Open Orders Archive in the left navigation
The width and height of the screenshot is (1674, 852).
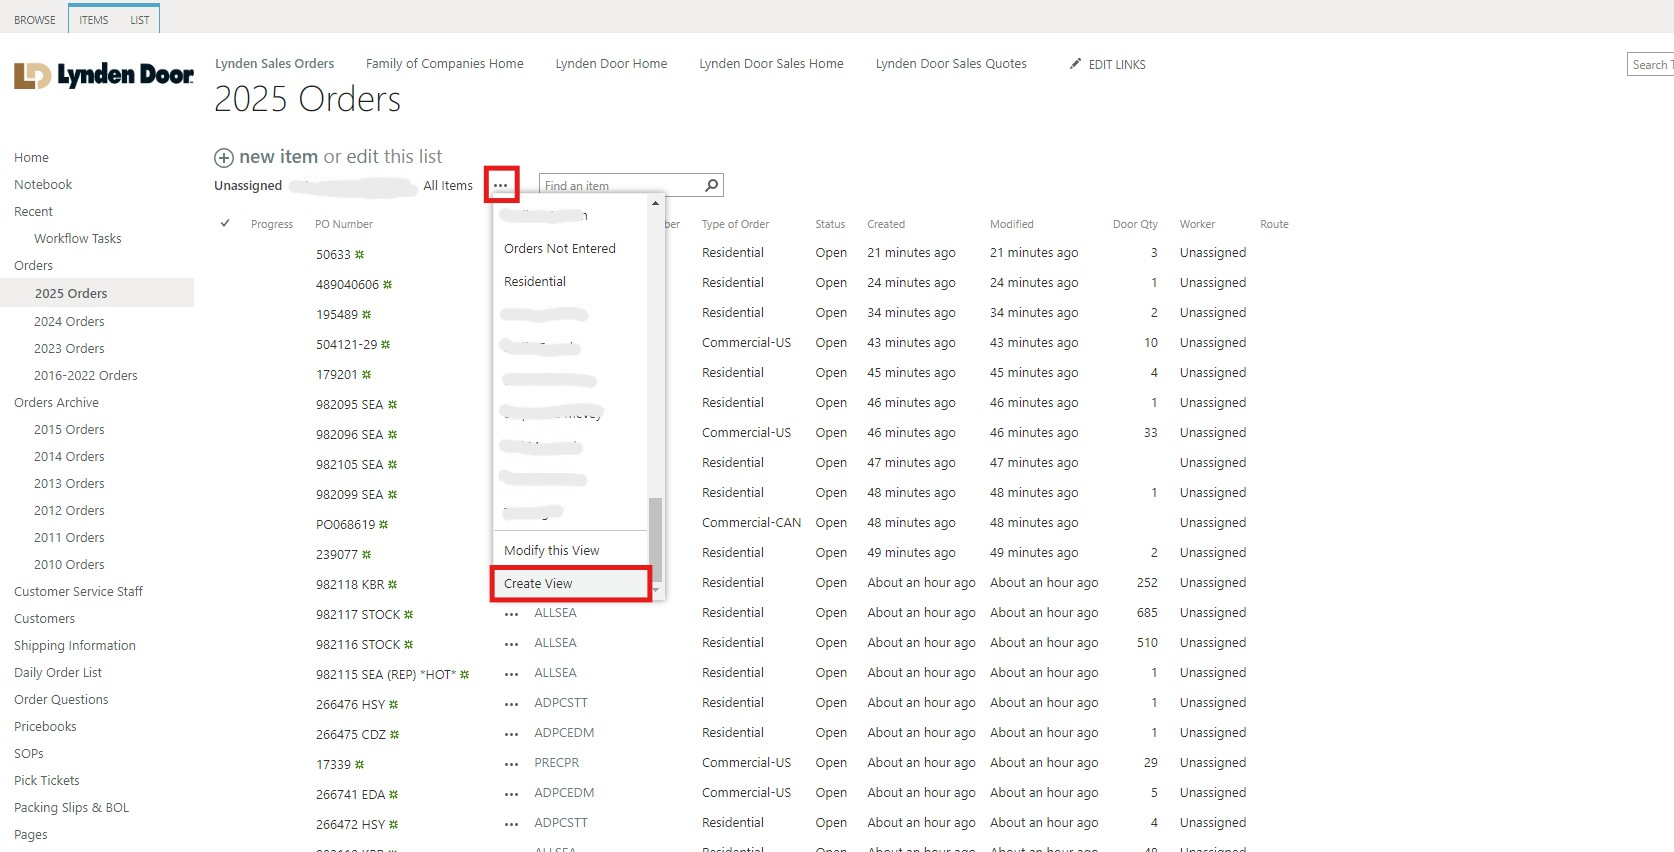coord(56,402)
